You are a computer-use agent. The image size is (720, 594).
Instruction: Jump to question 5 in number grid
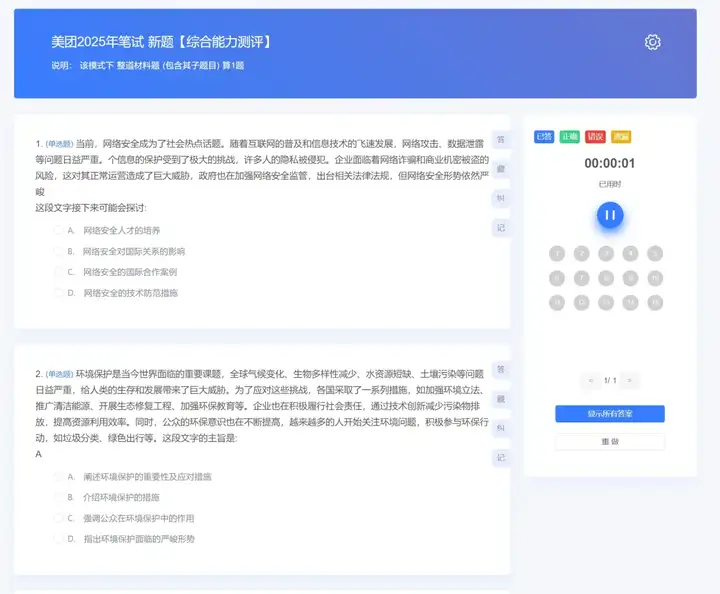655,253
